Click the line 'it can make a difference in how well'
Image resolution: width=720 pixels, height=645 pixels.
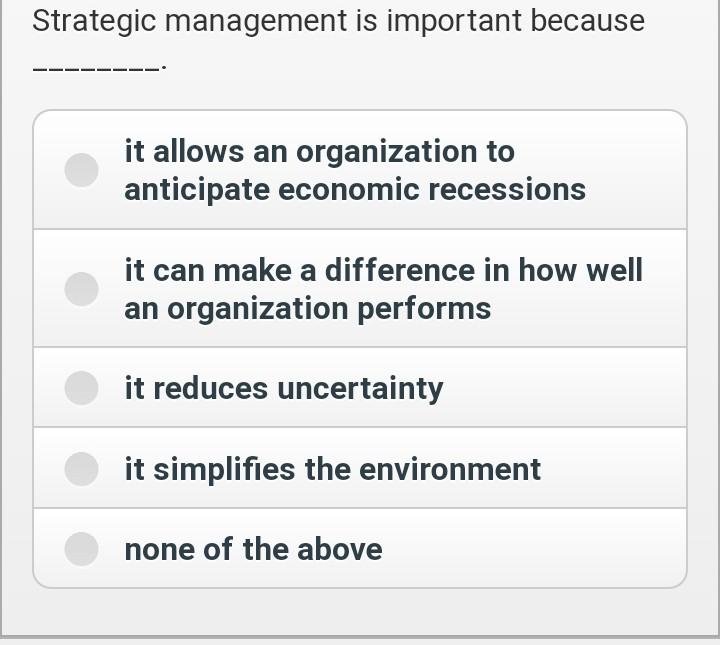(x=383, y=270)
